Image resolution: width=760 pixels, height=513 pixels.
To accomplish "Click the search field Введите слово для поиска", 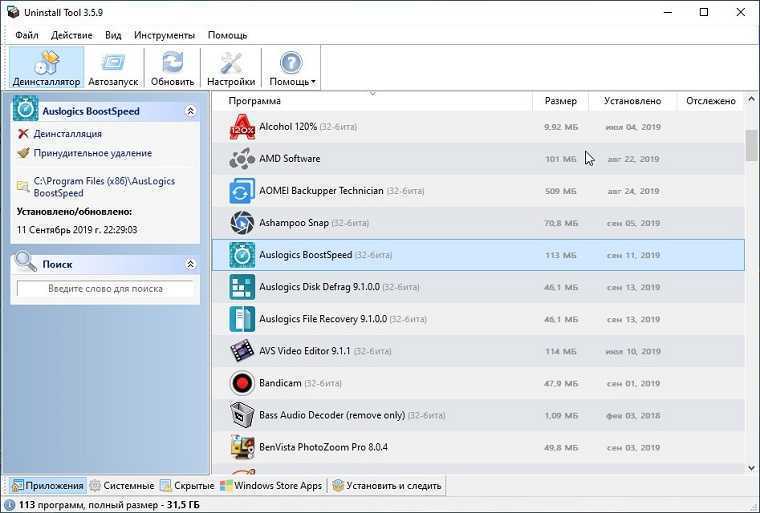I will [x=105, y=289].
